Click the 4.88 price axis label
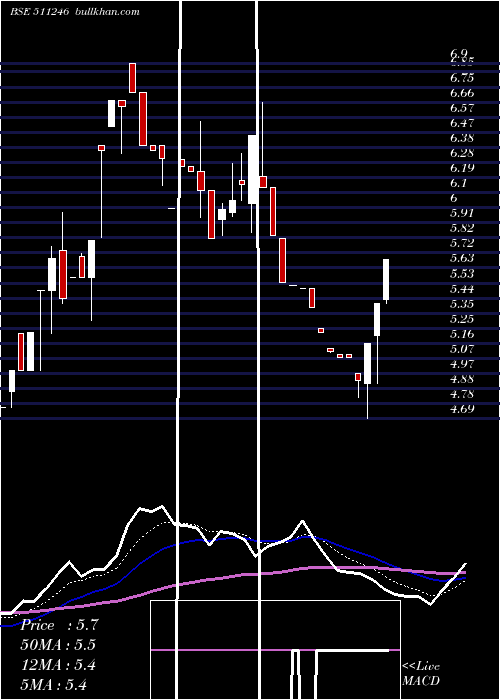Viewport: 500px width, 700px height. pyautogui.click(x=462, y=379)
